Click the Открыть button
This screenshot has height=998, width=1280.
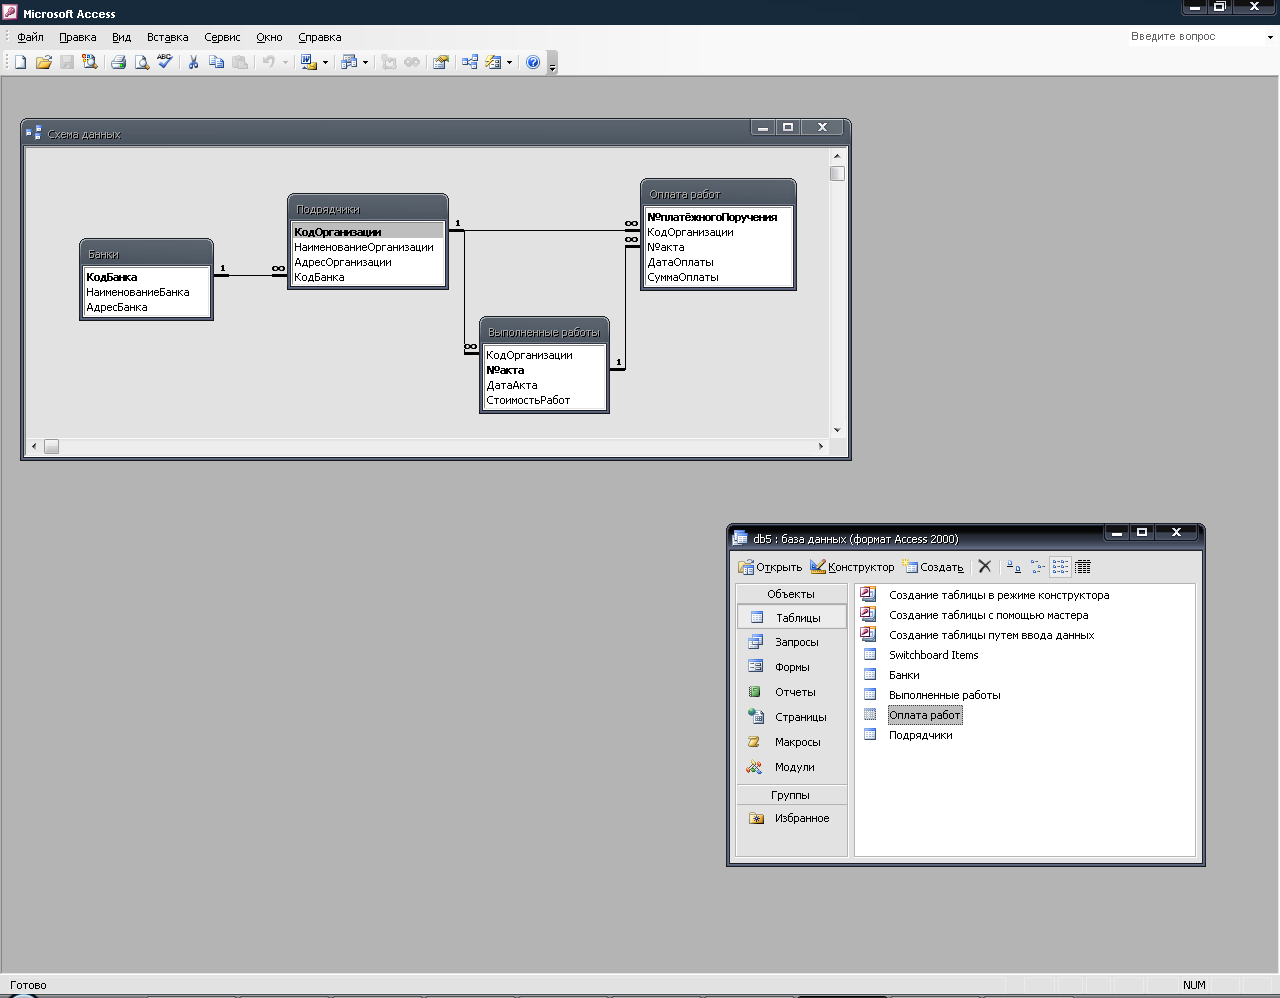[770, 567]
